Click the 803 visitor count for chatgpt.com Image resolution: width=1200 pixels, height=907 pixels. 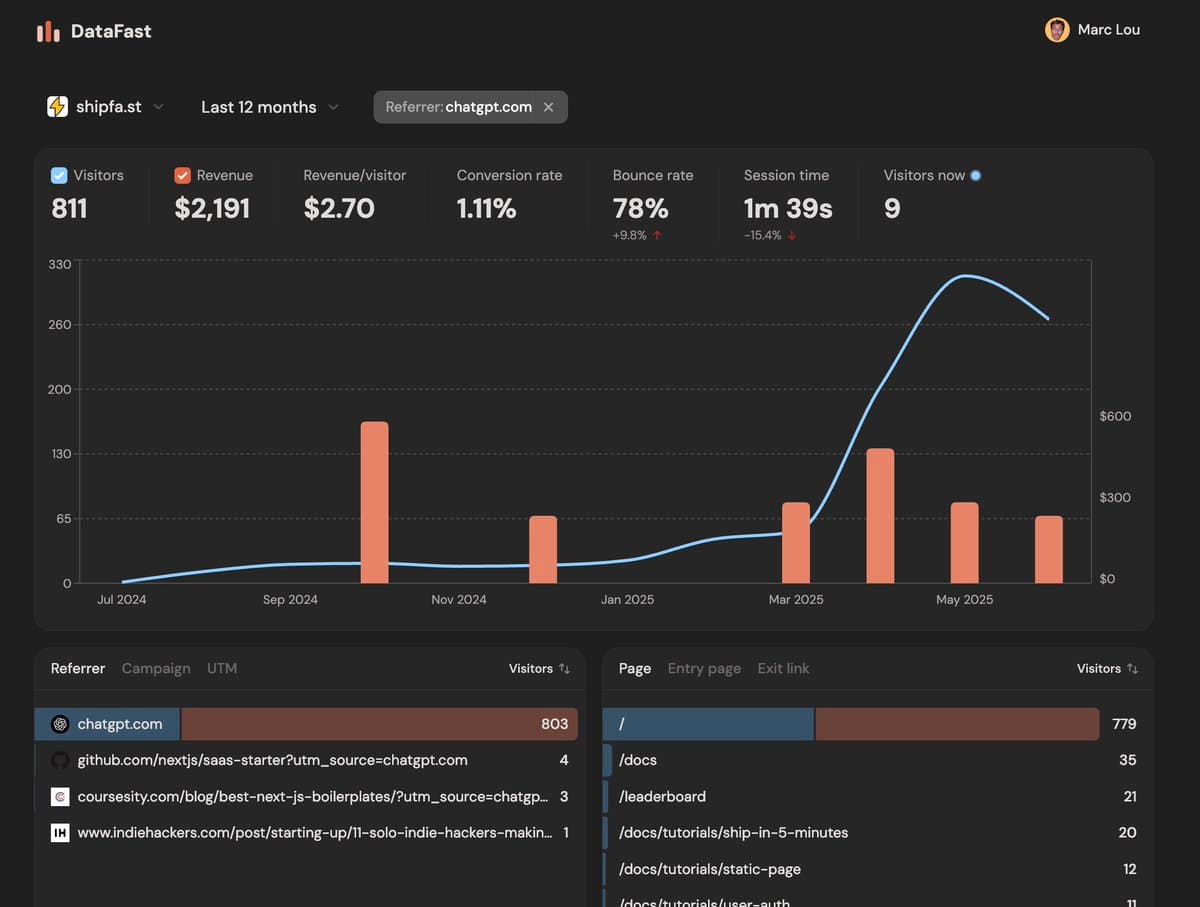pos(554,724)
